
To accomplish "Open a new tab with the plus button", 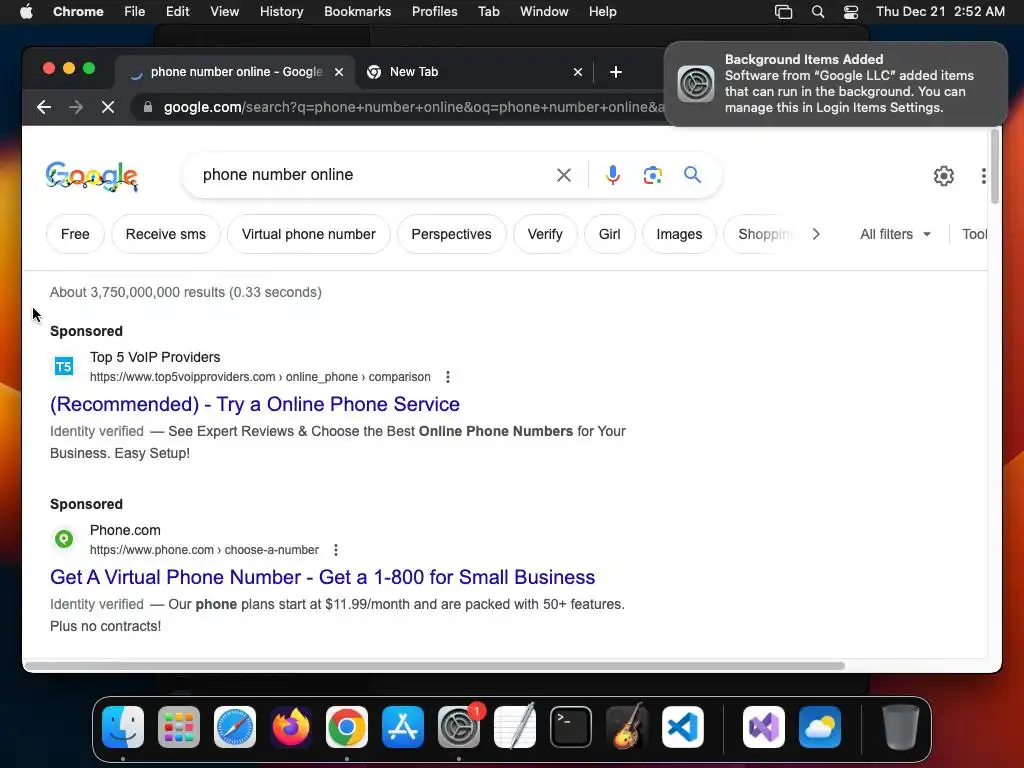I will coord(616,72).
